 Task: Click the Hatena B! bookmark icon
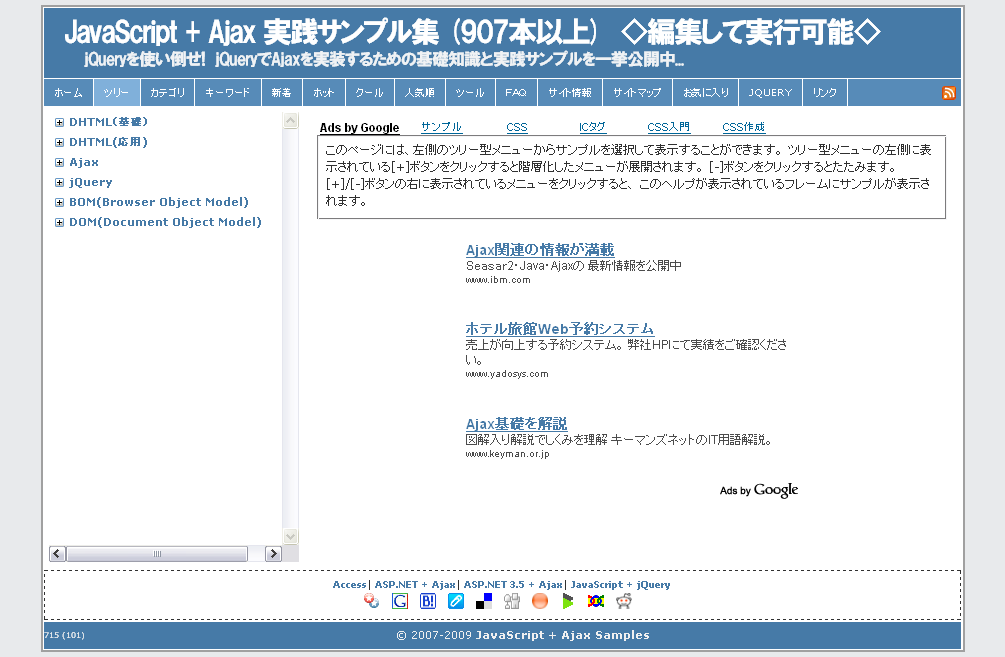(428, 601)
